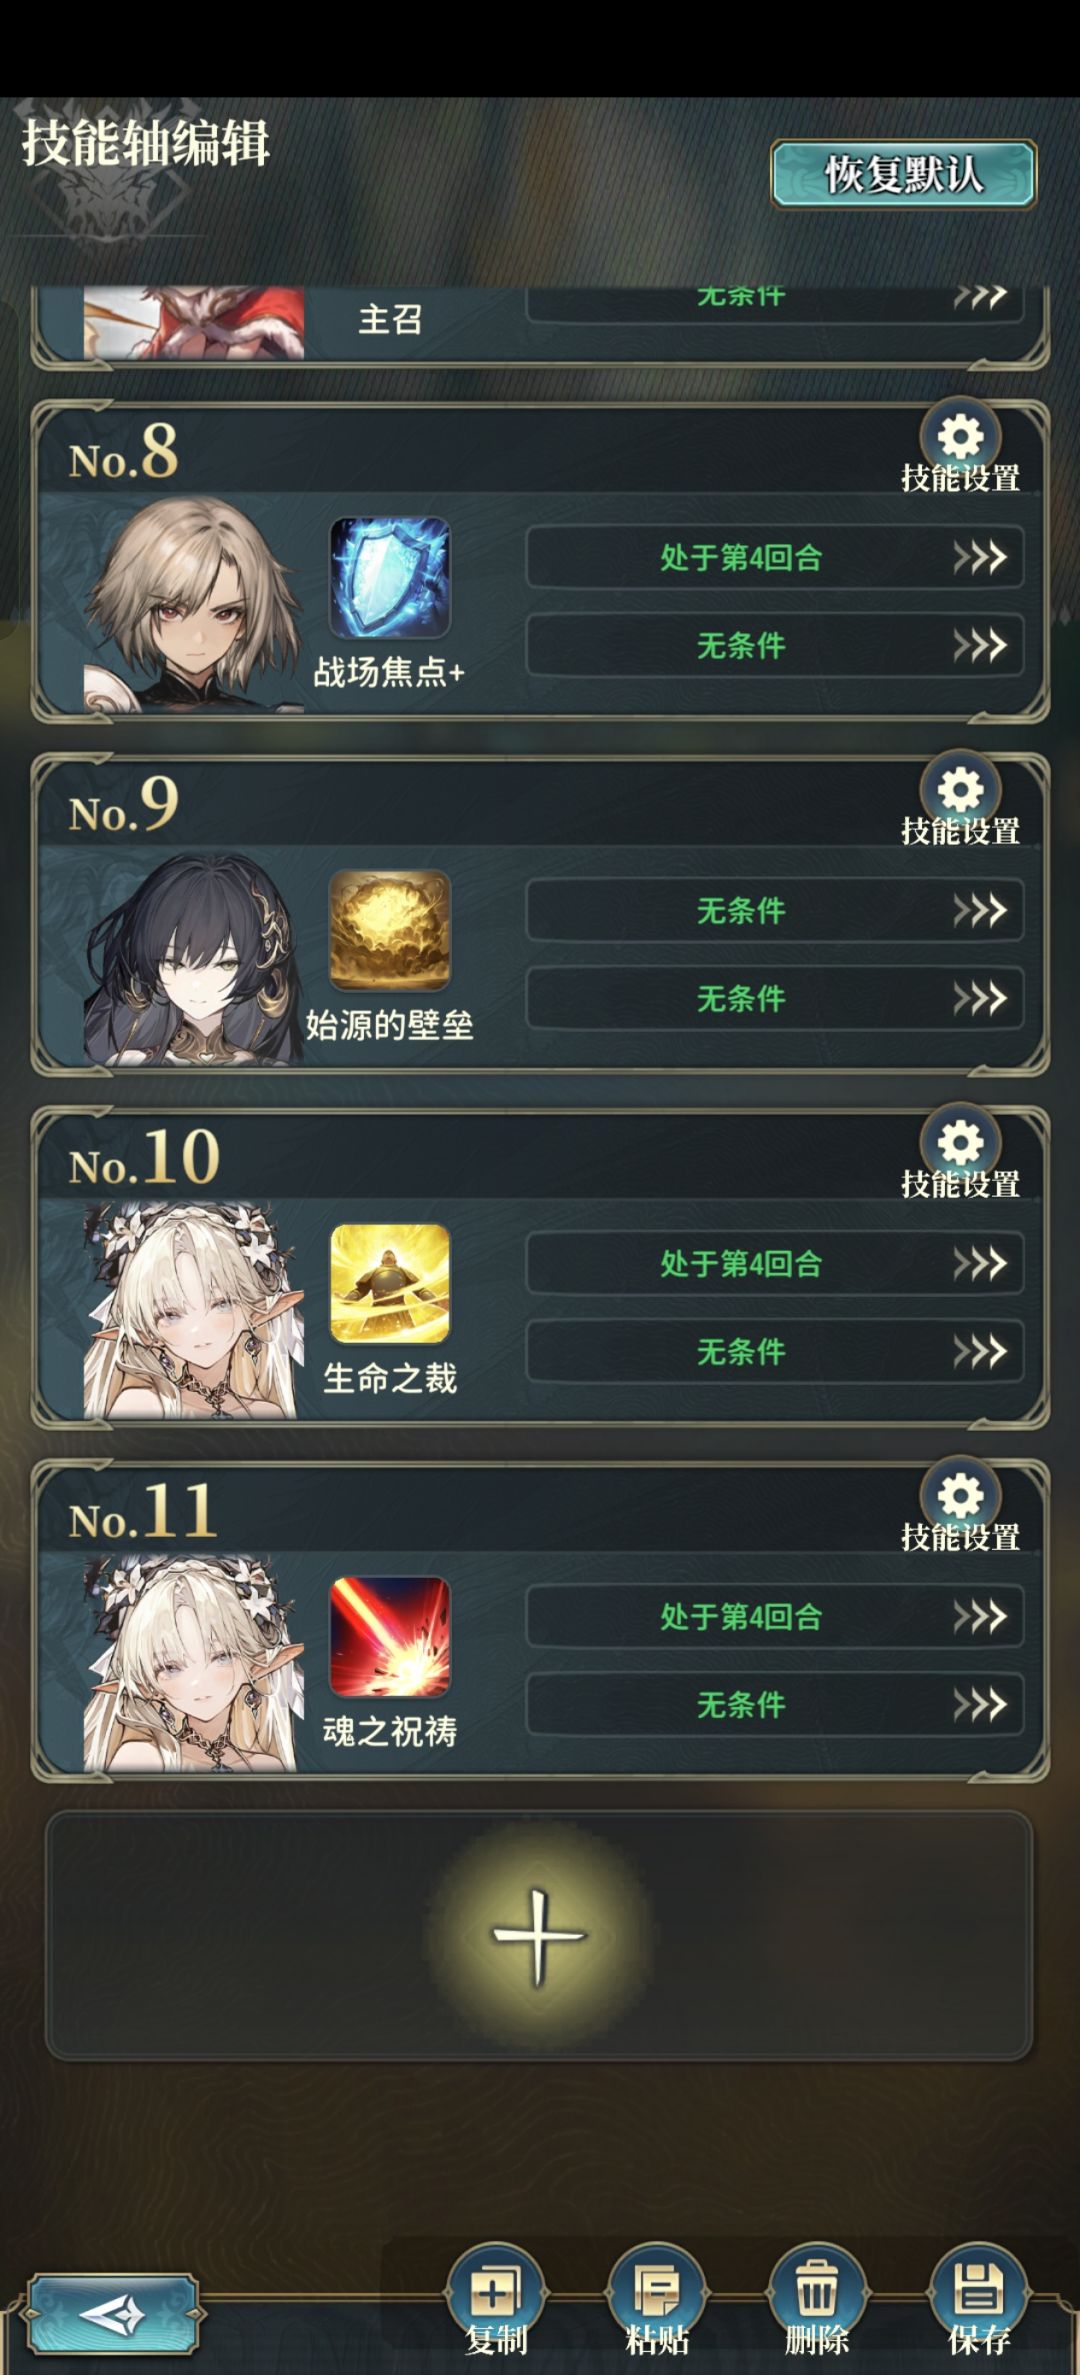
Task: Open skill settings gear for No.11
Action: tap(960, 1495)
